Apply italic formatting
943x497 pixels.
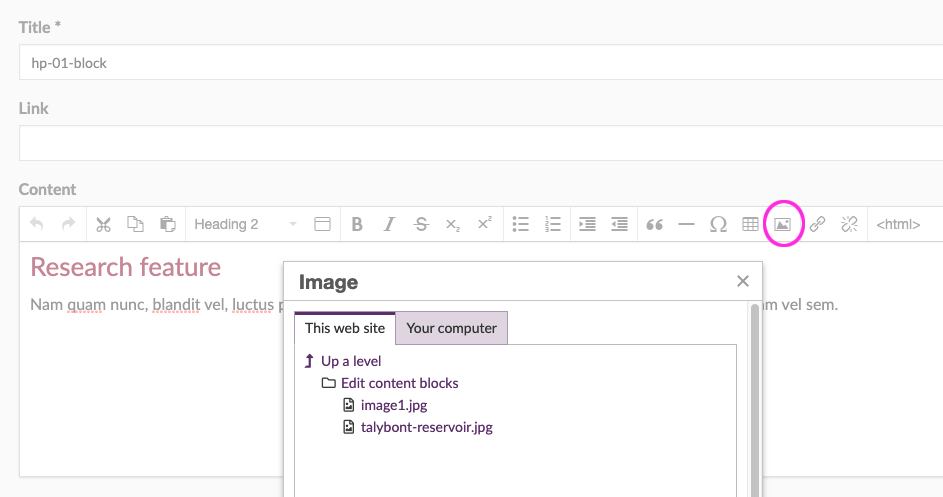389,224
